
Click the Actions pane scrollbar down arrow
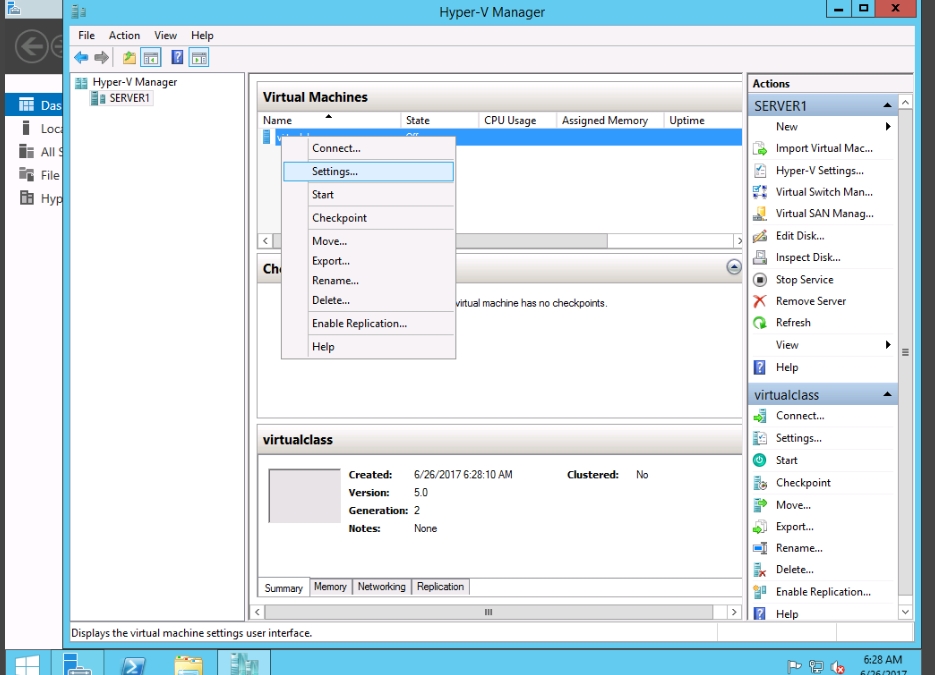point(905,612)
